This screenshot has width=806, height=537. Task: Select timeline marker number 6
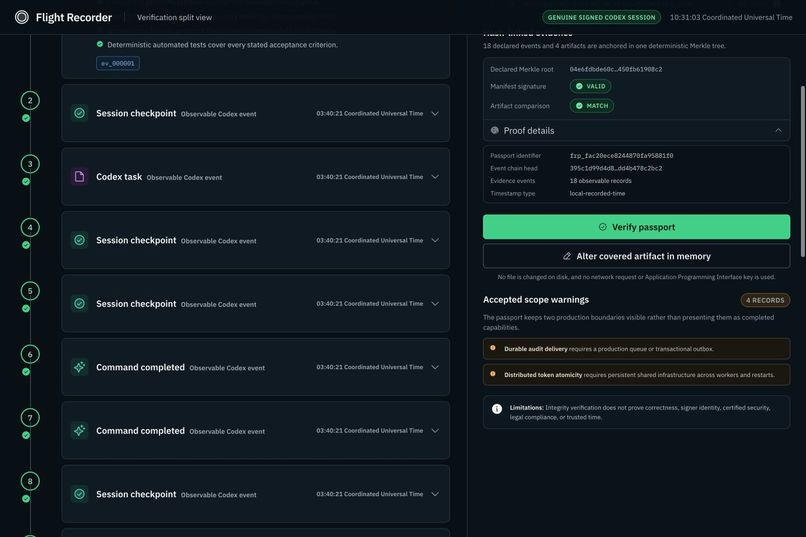click(x=30, y=354)
